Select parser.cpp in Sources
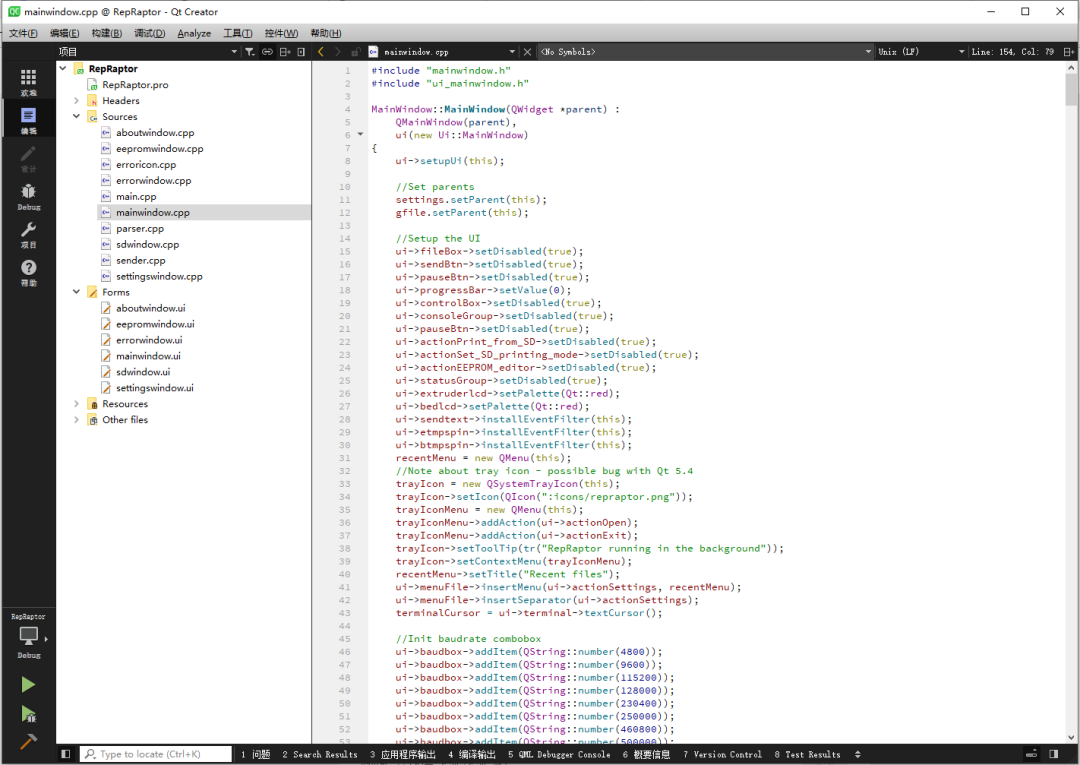The height and width of the screenshot is (765, 1080). click(x=140, y=229)
